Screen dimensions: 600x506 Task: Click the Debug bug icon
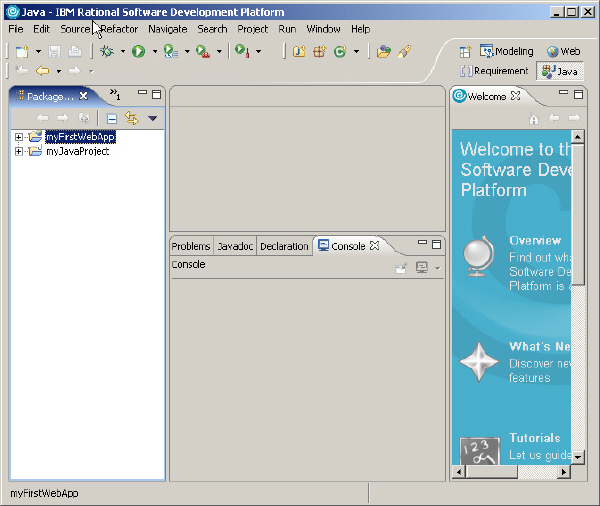pos(107,51)
